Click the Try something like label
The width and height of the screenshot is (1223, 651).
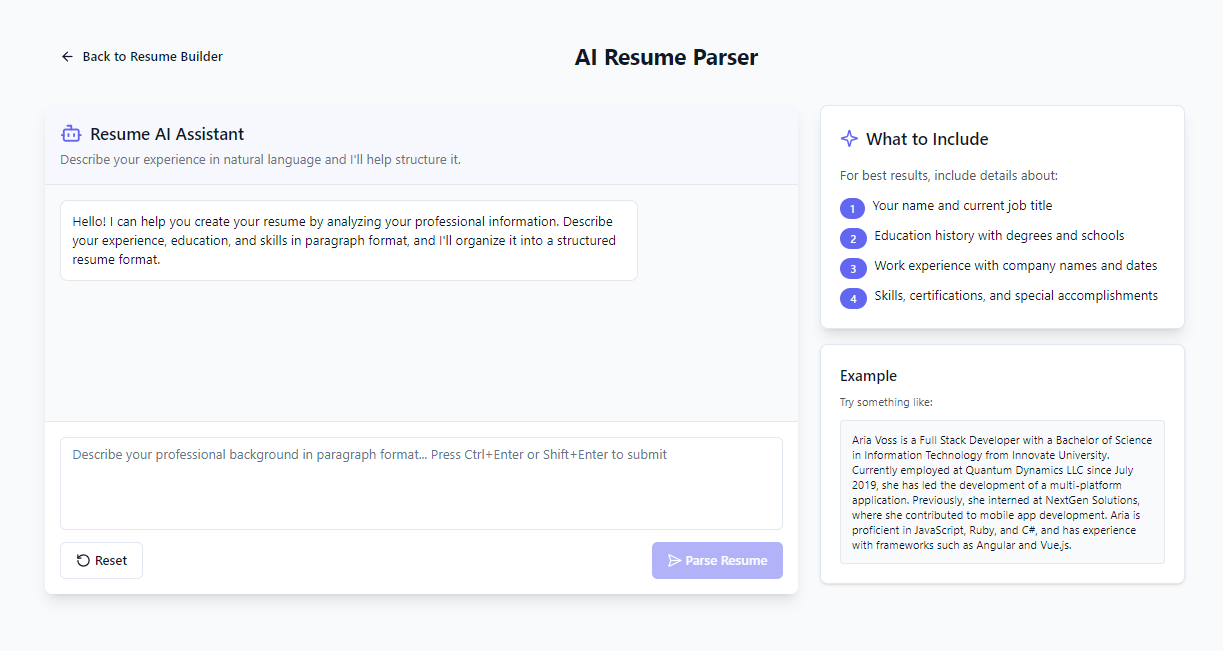click(x=886, y=401)
